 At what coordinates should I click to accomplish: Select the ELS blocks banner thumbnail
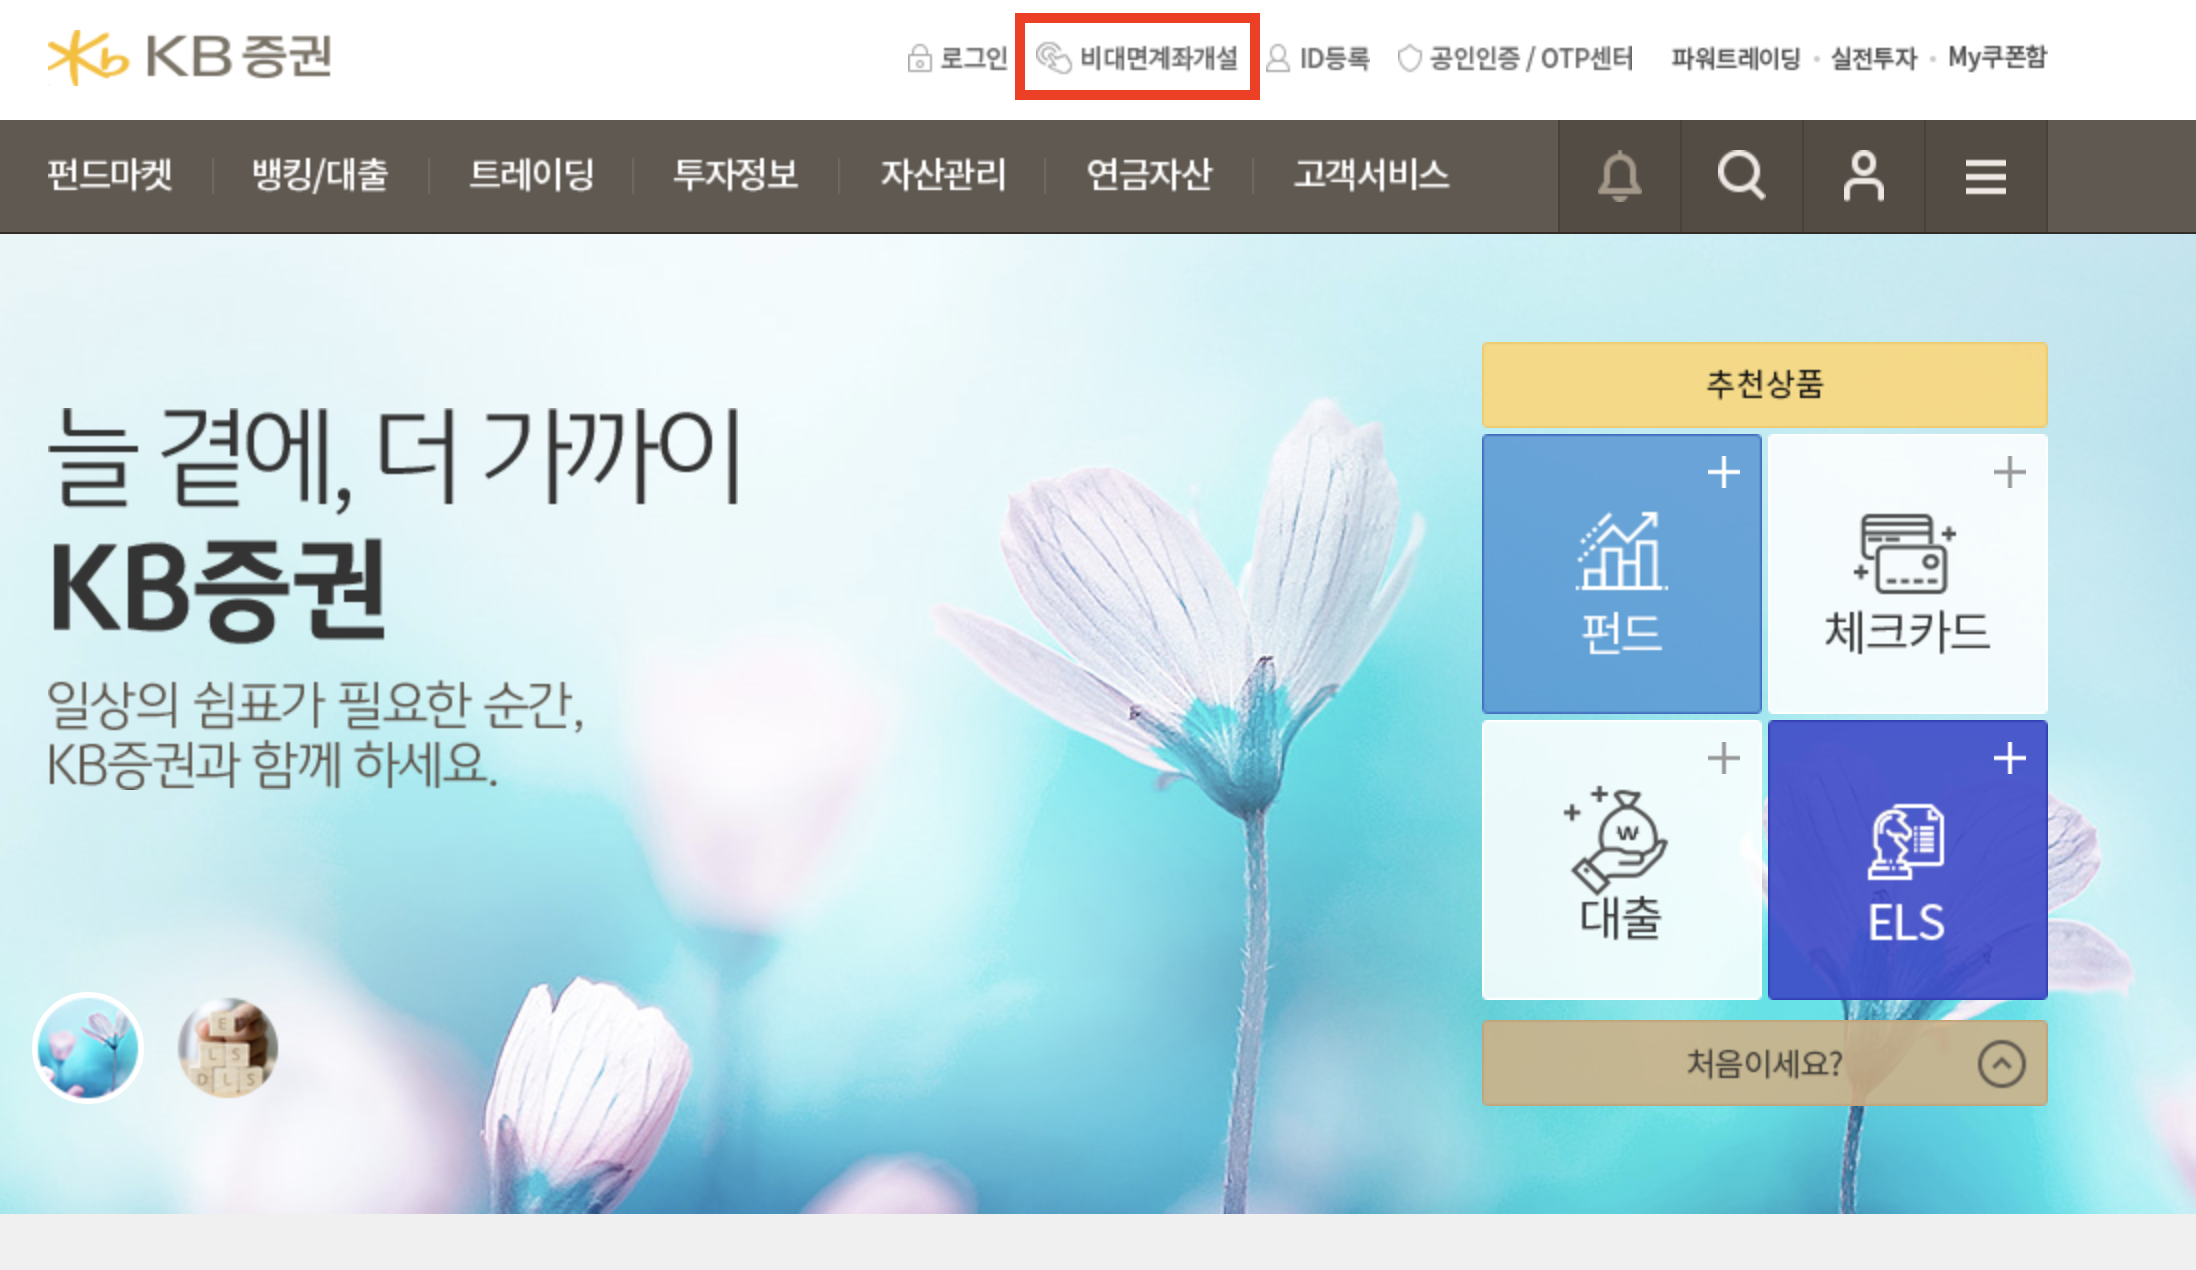click(228, 1048)
